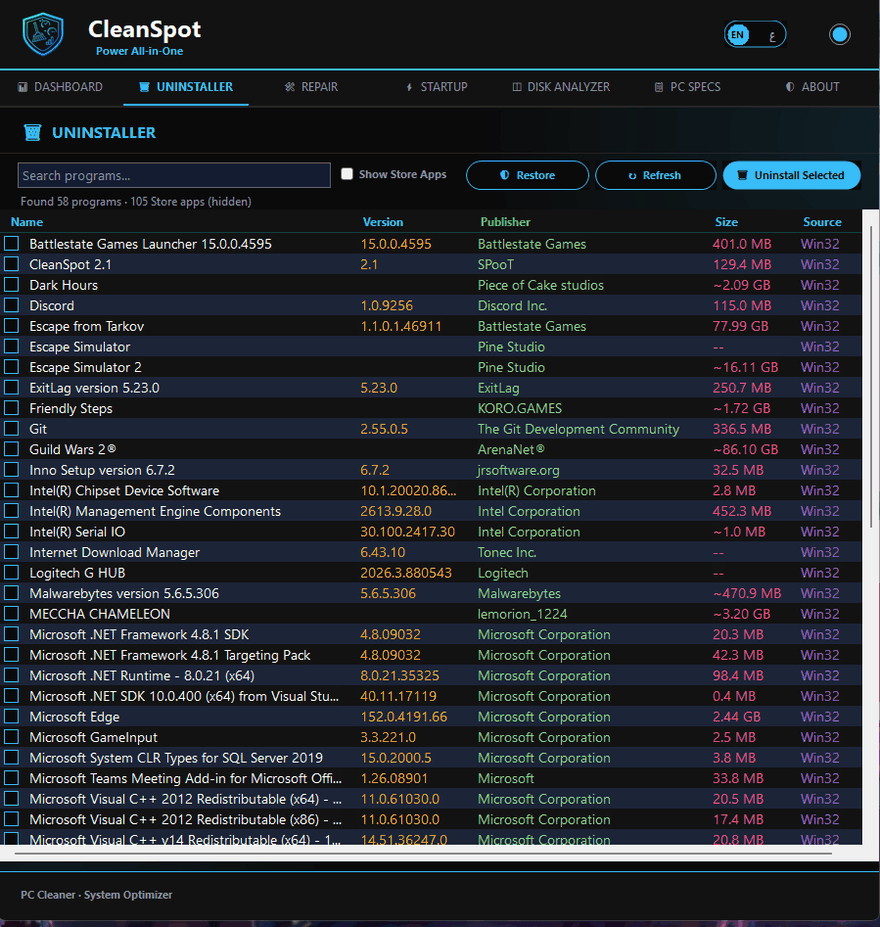Click the Restore button

click(x=528, y=175)
